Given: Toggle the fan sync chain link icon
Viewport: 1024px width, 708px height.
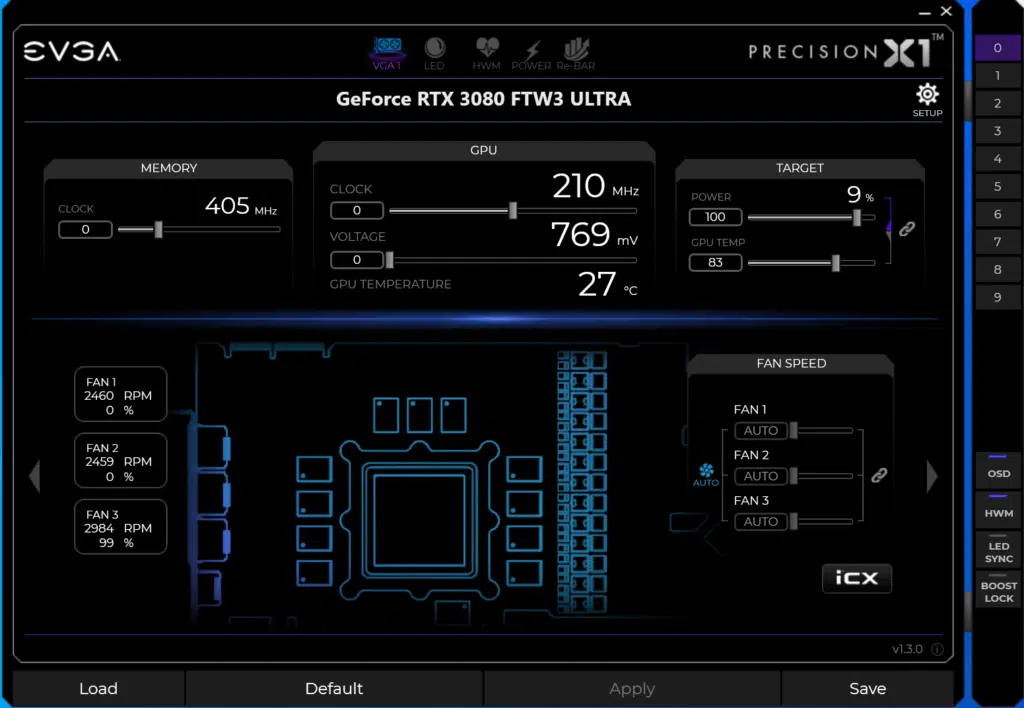Looking at the screenshot, I should coord(878,475).
